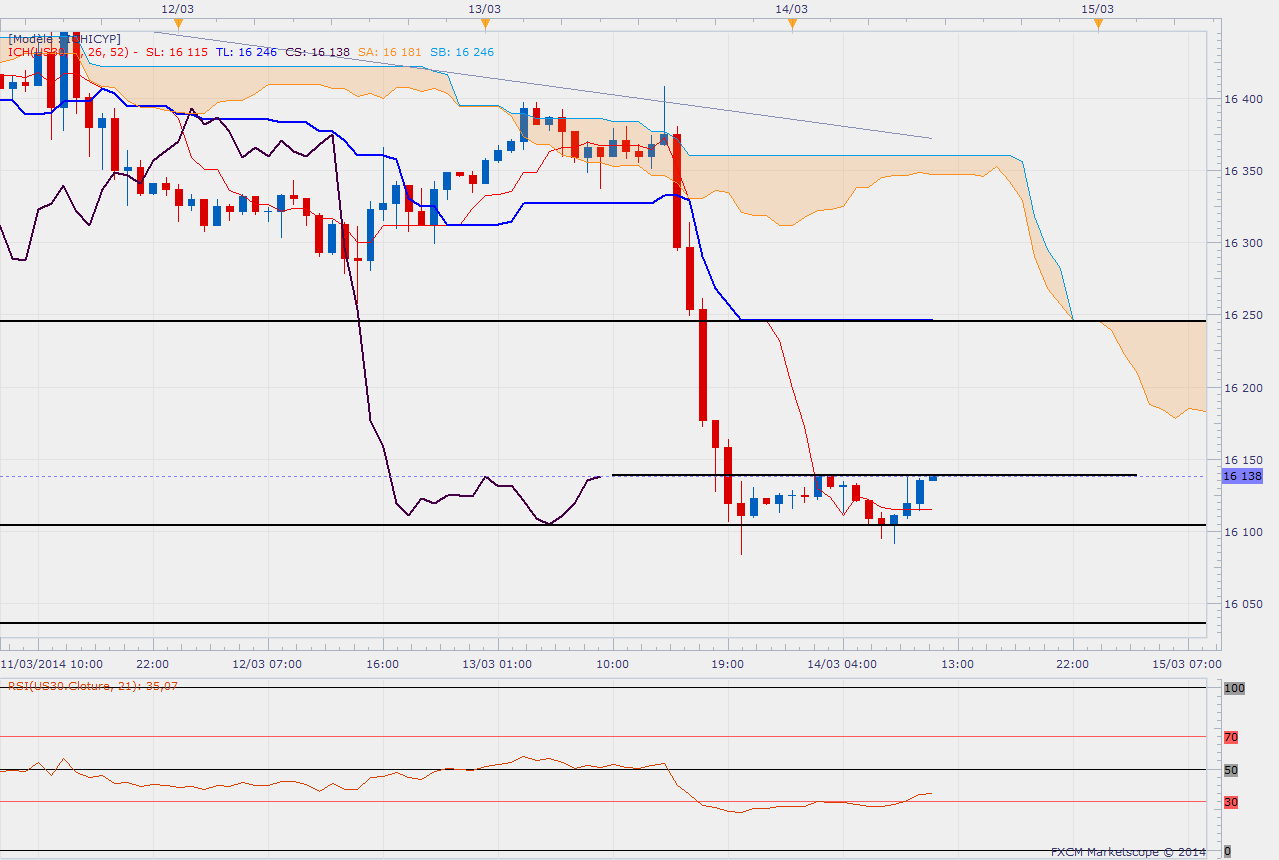Click the RSI 30 oversold level label

(1231, 802)
